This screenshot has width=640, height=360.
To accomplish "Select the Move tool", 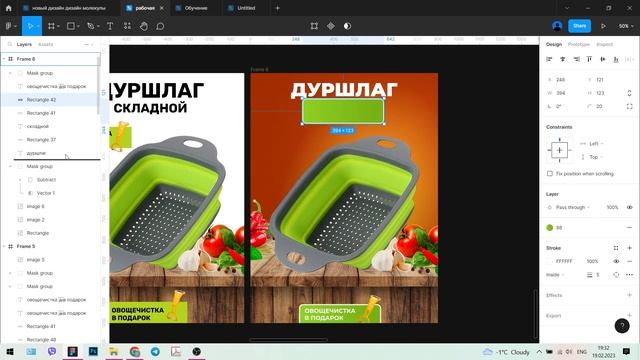I will [x=30, y=26].
